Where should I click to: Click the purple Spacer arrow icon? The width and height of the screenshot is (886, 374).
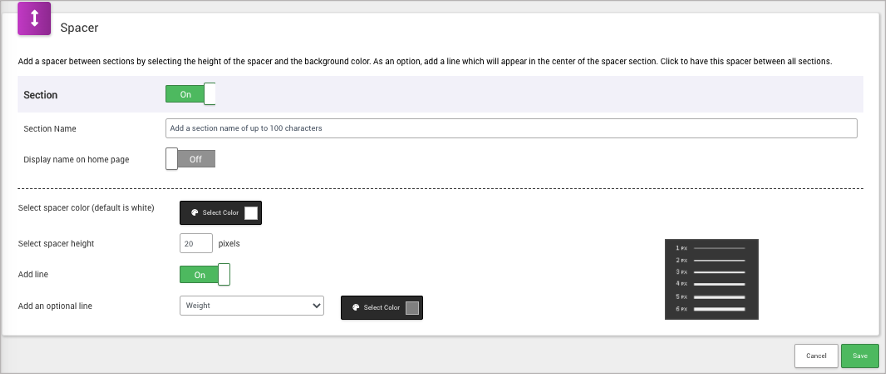(34, 19)
